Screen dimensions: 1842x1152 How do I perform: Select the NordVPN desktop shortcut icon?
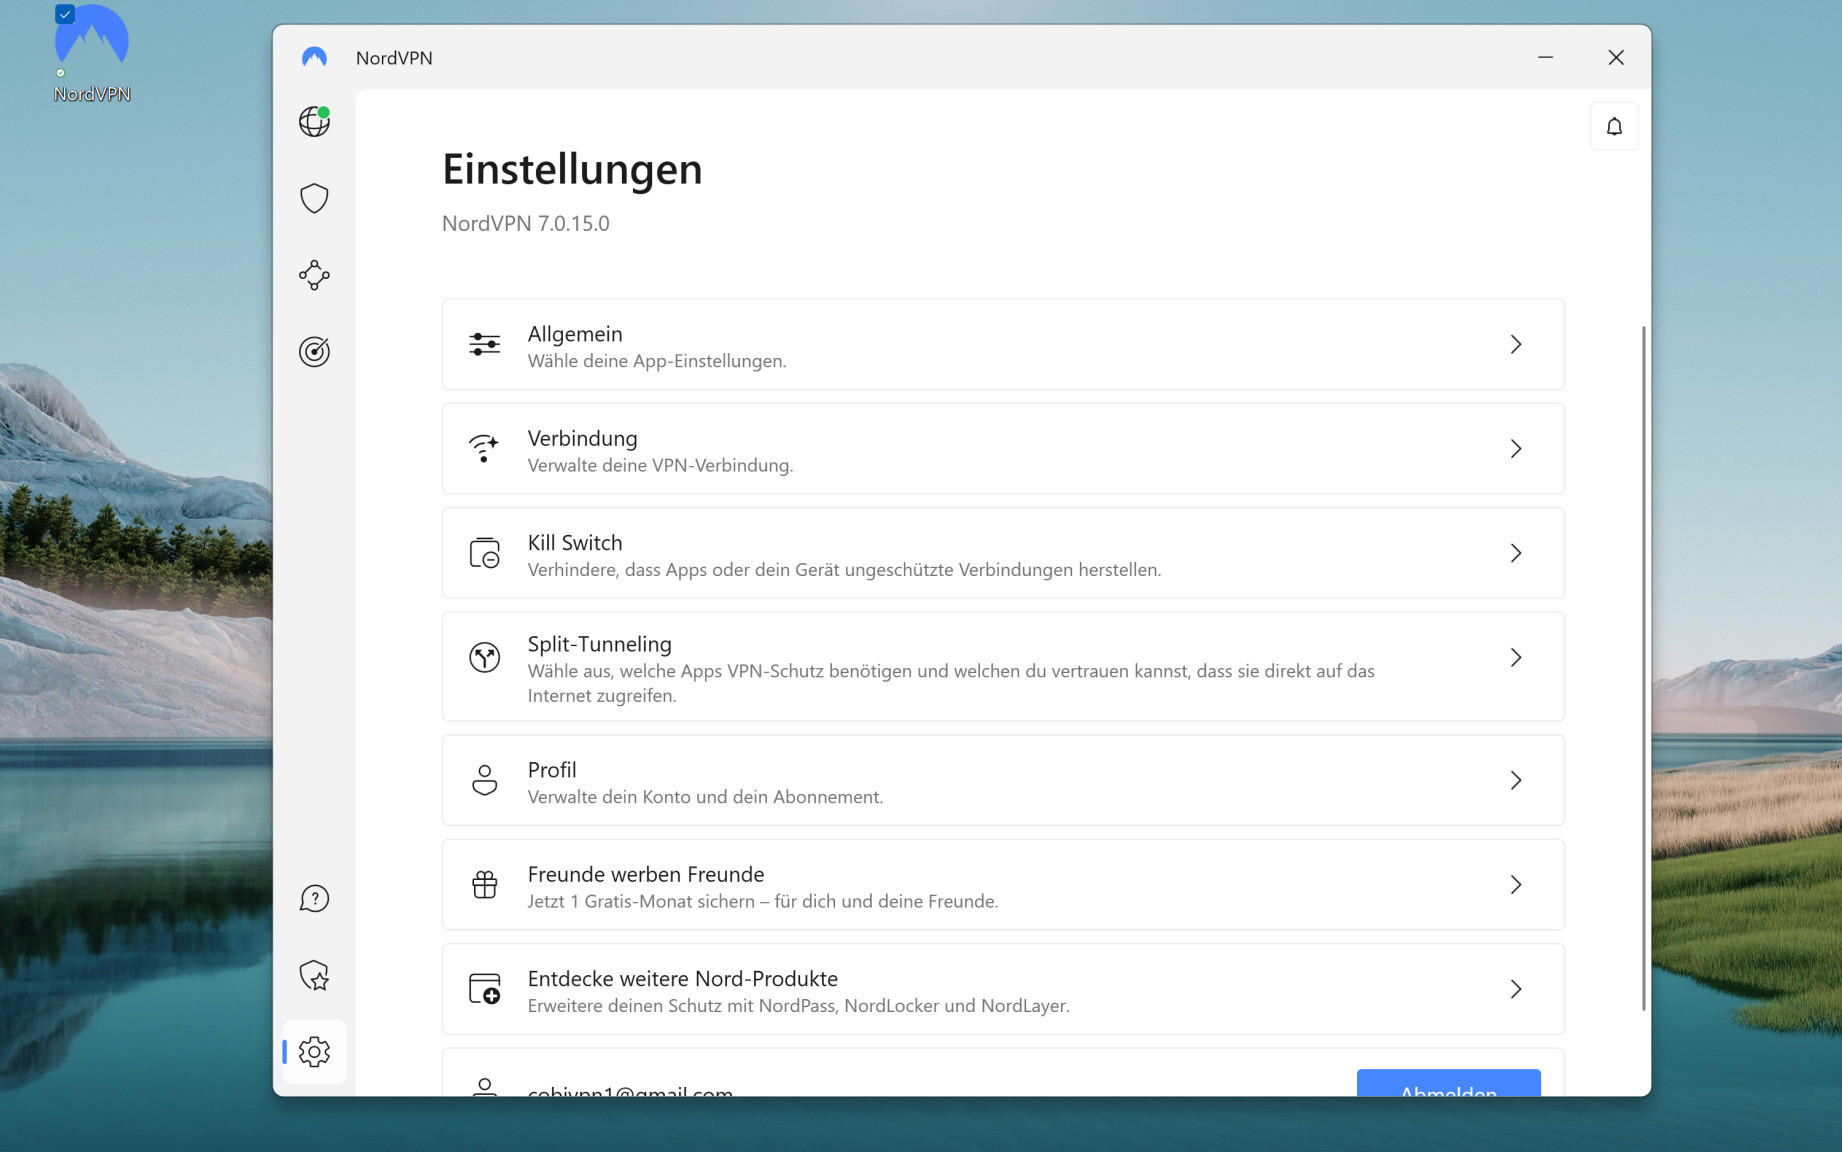coord(92,54)
